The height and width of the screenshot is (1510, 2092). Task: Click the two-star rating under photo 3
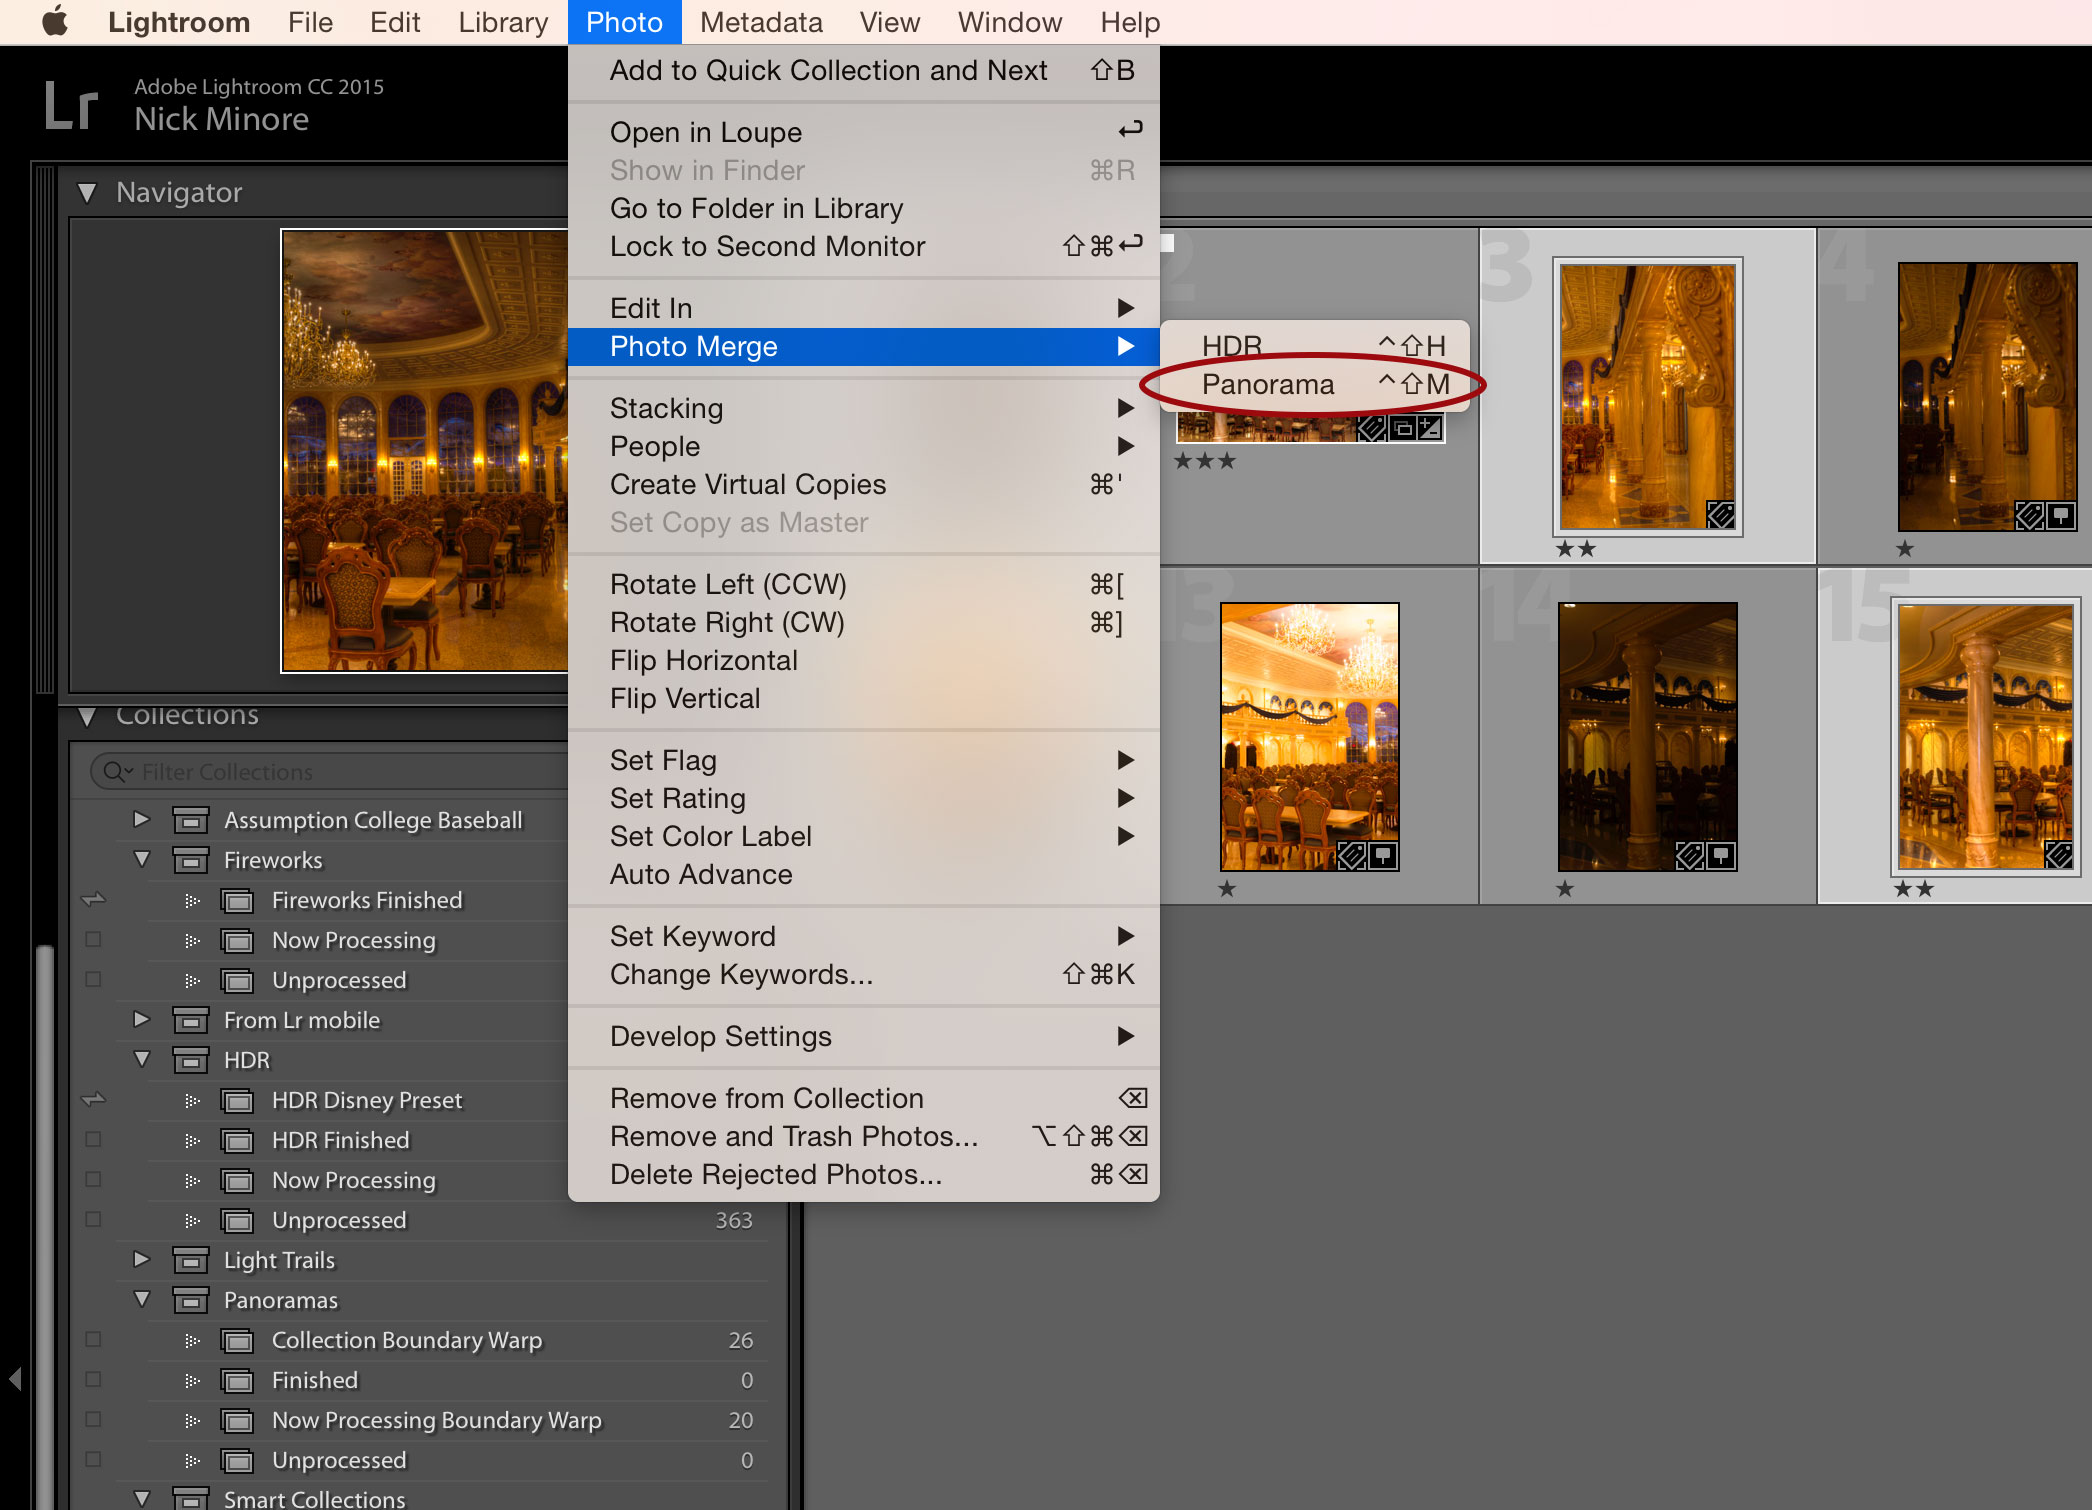[1576, 549]
